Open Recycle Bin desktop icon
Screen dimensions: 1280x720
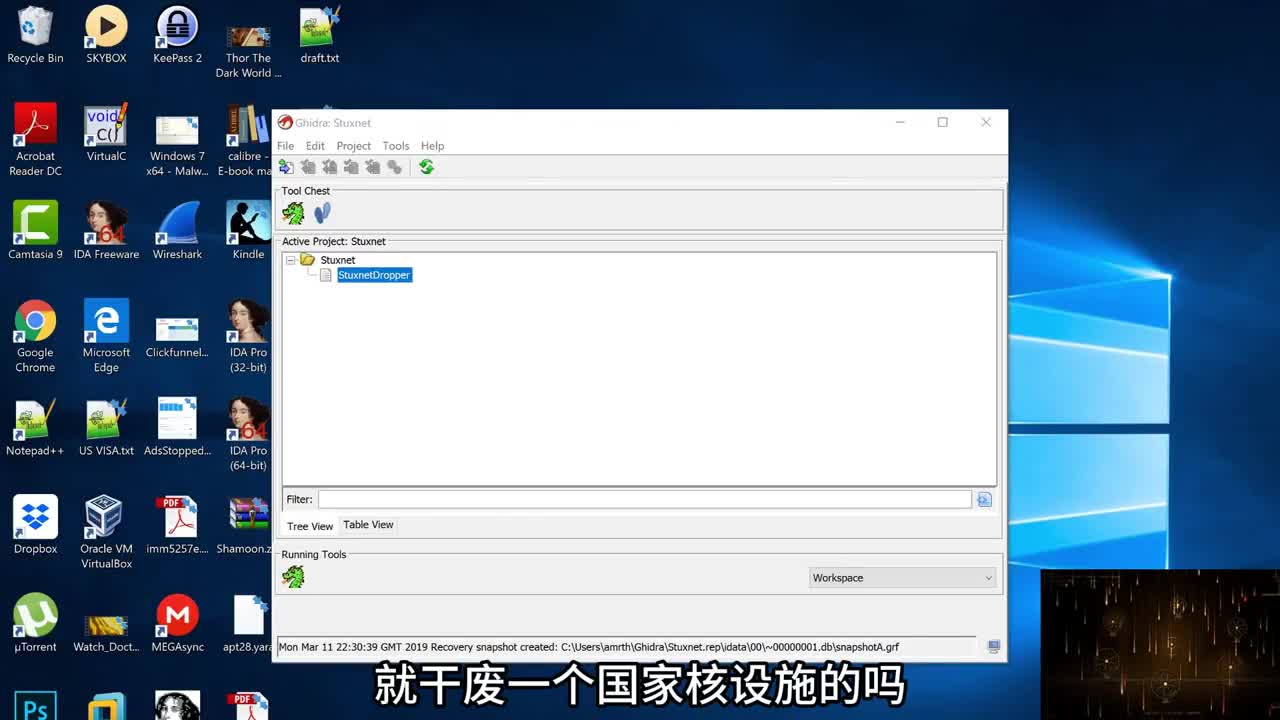[x=35, y=35]
